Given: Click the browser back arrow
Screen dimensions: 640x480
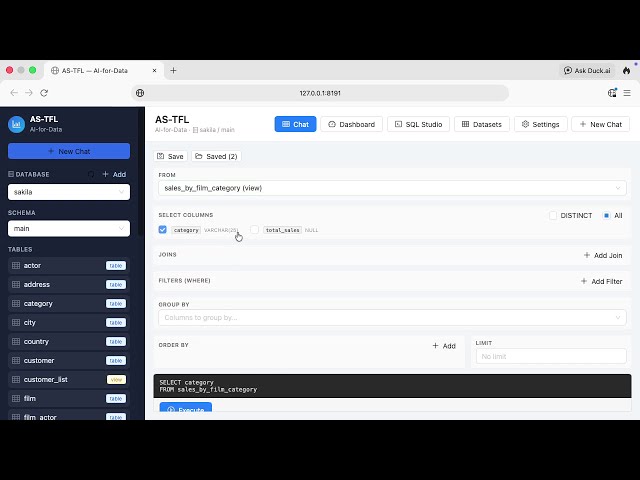Looking at the screenshot, I should click(x=14, y=93).
